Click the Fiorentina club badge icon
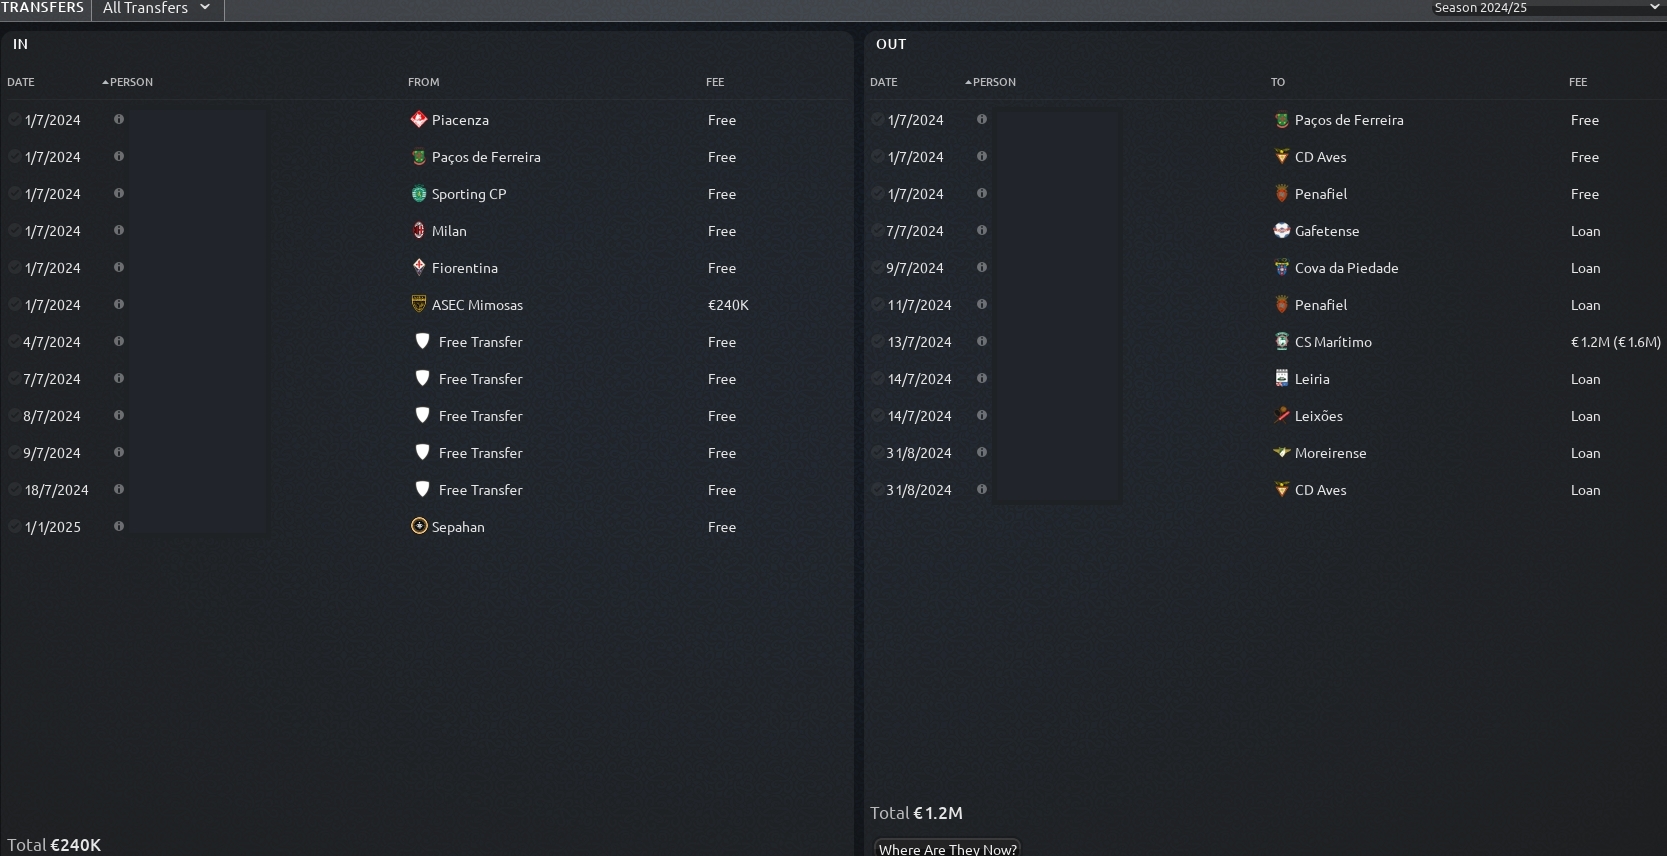This screenshot has width=1667, height=856. (419, 268)
